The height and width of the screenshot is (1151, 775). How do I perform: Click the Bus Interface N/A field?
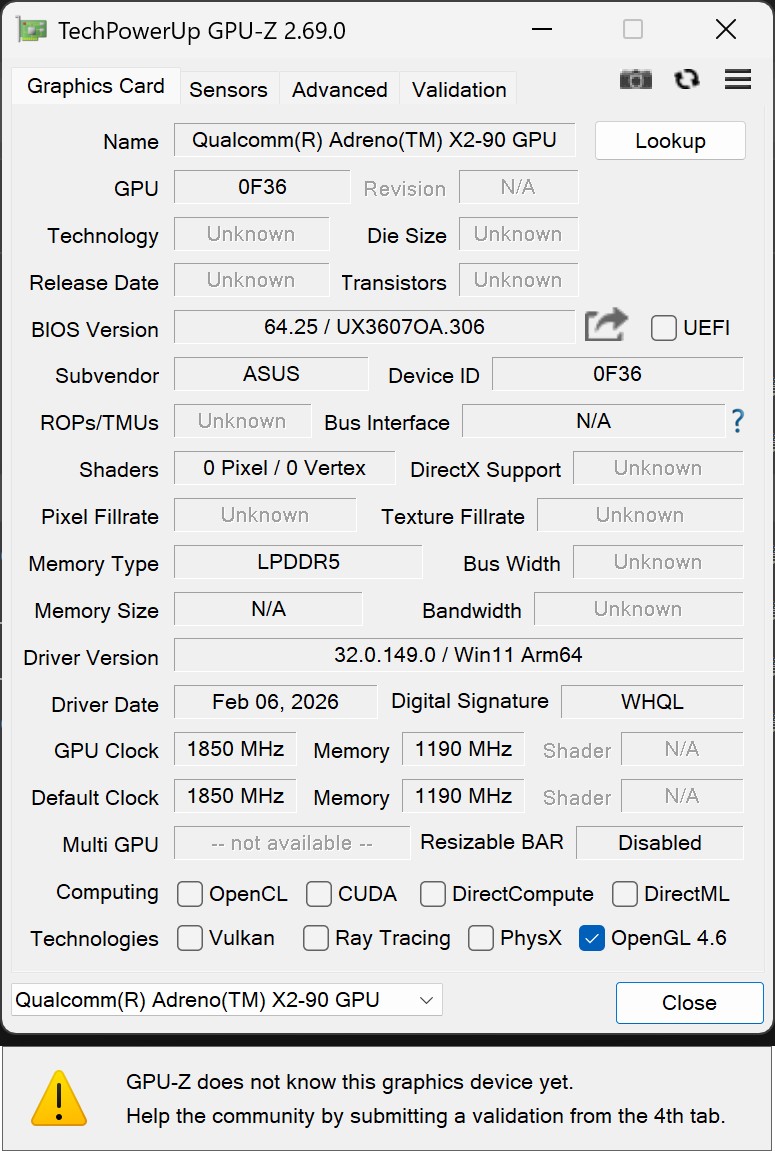point(593,421)
